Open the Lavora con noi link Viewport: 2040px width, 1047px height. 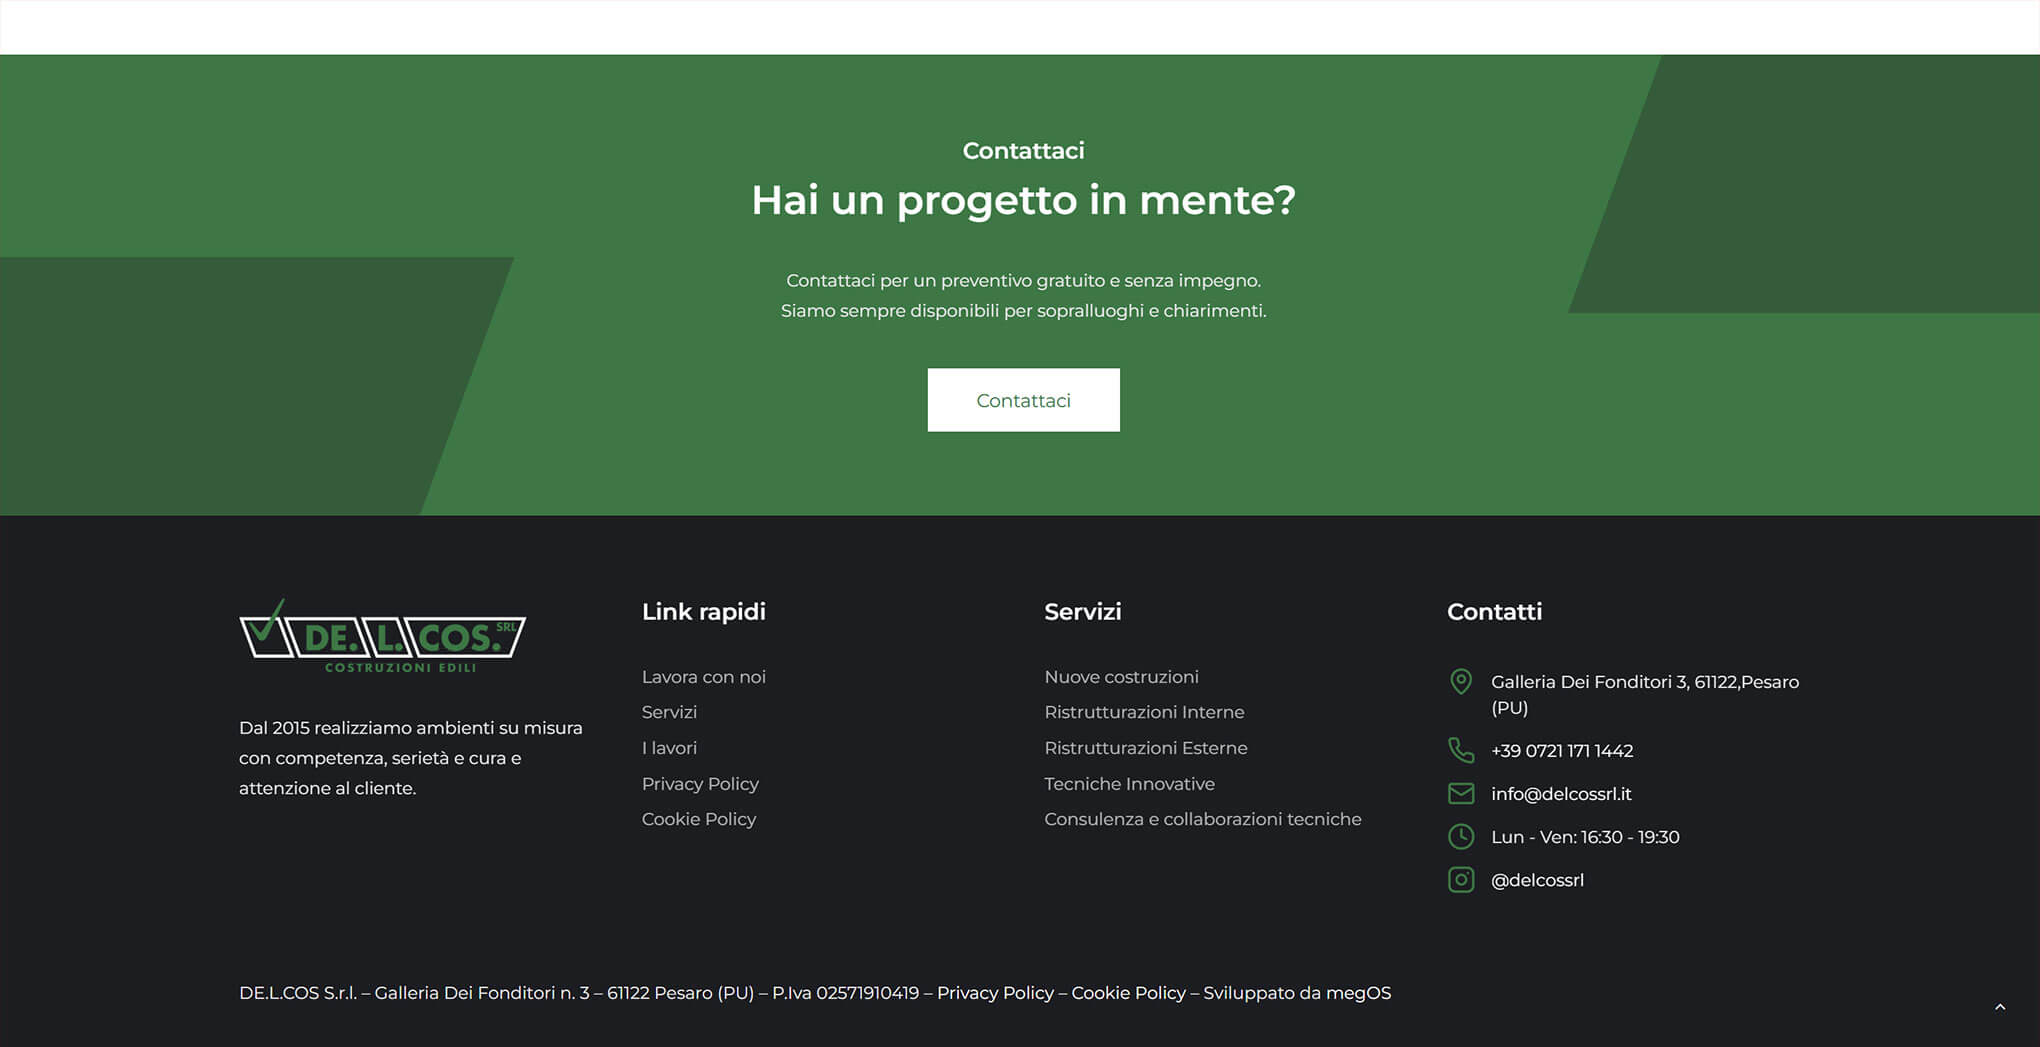703,677
